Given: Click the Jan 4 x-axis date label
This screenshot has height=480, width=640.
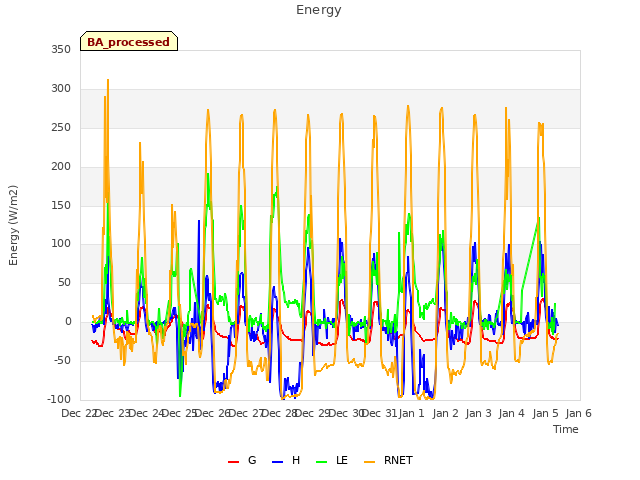Looking at the screenshot, I should tap(511, 413).
